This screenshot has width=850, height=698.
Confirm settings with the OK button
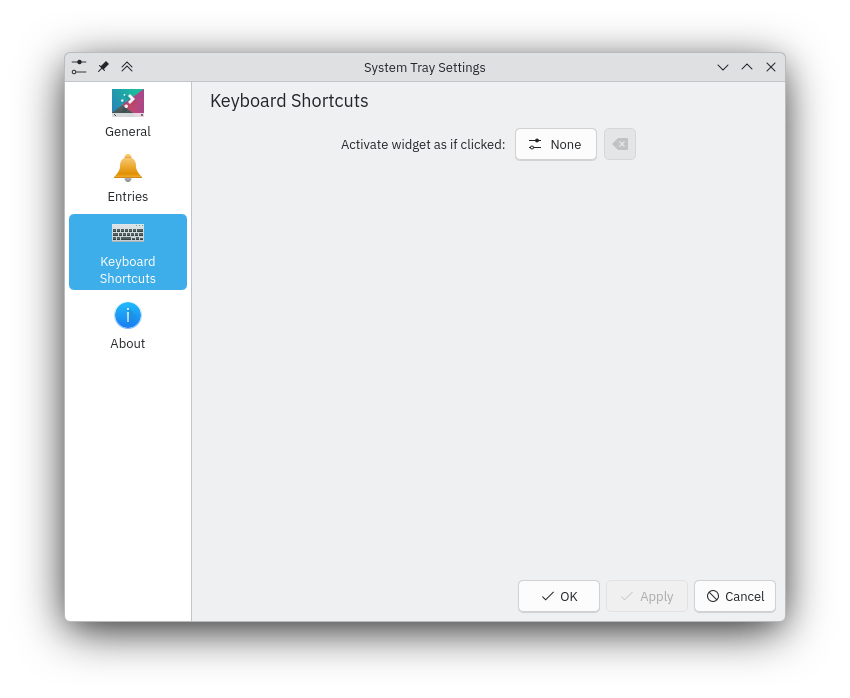click(x=559, y=596)
